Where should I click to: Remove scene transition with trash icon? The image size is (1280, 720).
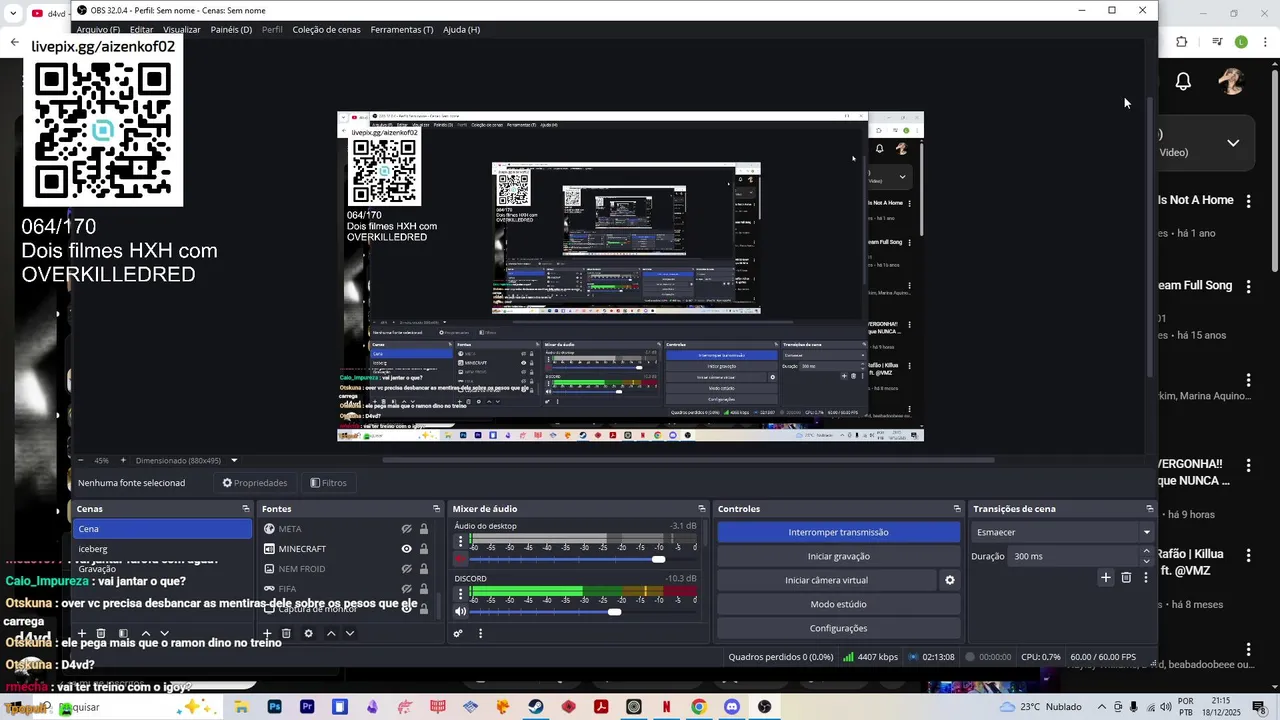click(x=1126, y=577)
